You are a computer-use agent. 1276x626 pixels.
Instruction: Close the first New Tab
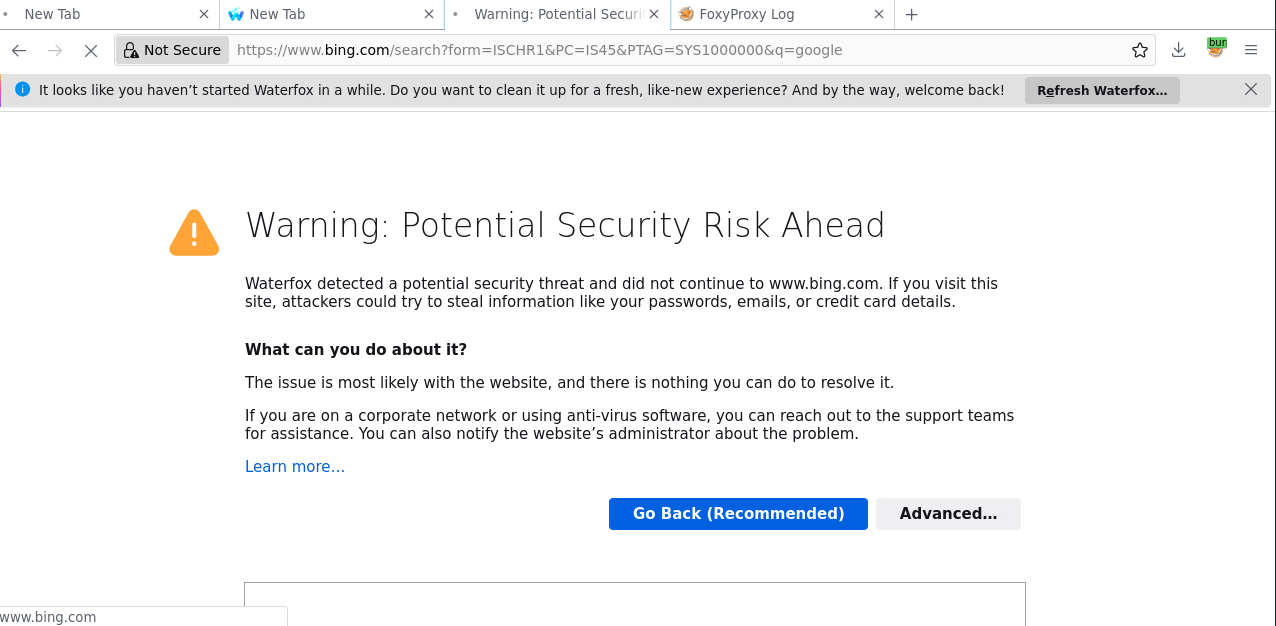click(203, 14)
